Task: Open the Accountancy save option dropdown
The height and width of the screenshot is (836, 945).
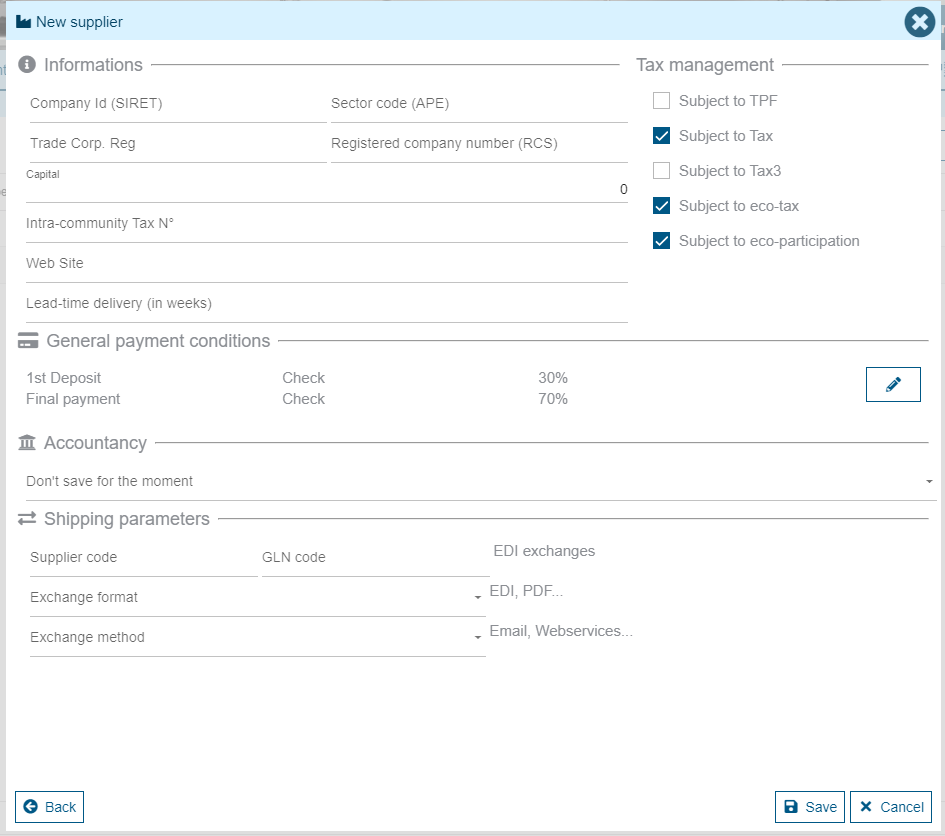Action: point(480,482)
